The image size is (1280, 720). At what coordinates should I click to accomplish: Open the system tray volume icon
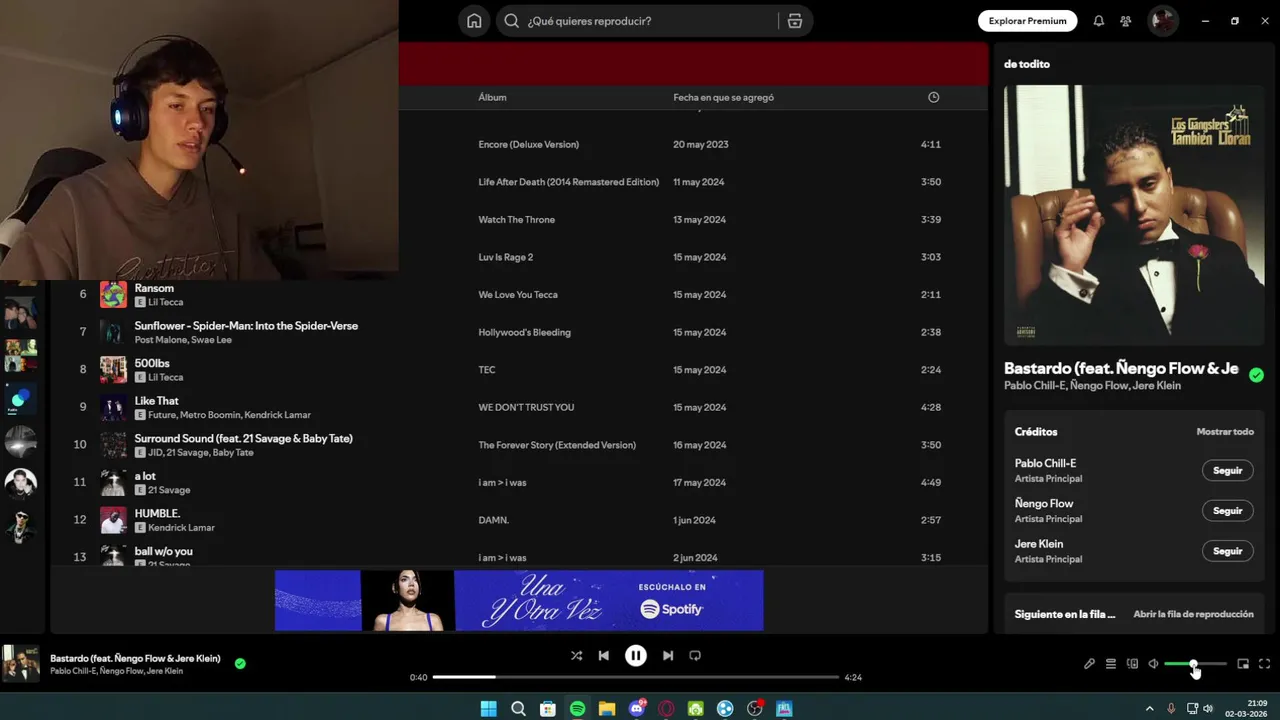1208,708
